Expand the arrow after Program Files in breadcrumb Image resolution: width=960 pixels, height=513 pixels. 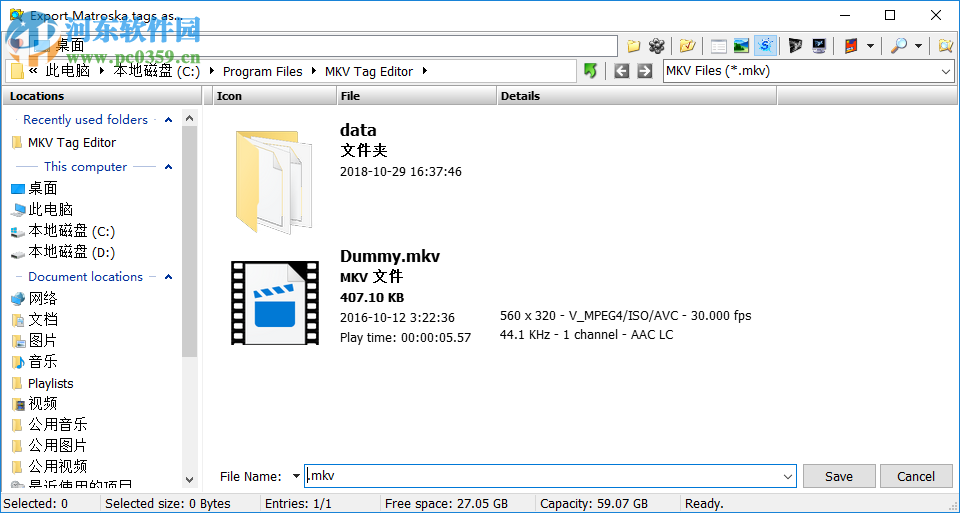click(313, 72)
